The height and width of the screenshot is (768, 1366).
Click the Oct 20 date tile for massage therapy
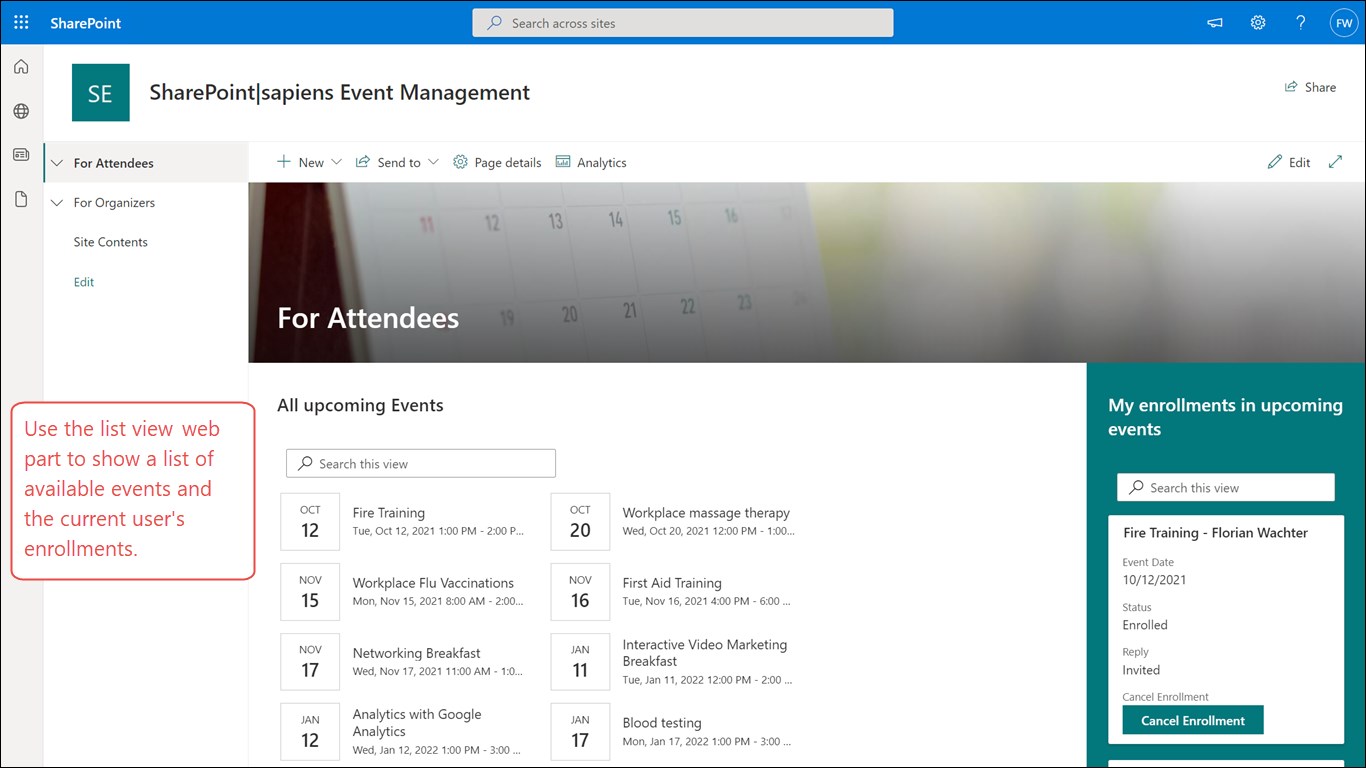[580, 521]
